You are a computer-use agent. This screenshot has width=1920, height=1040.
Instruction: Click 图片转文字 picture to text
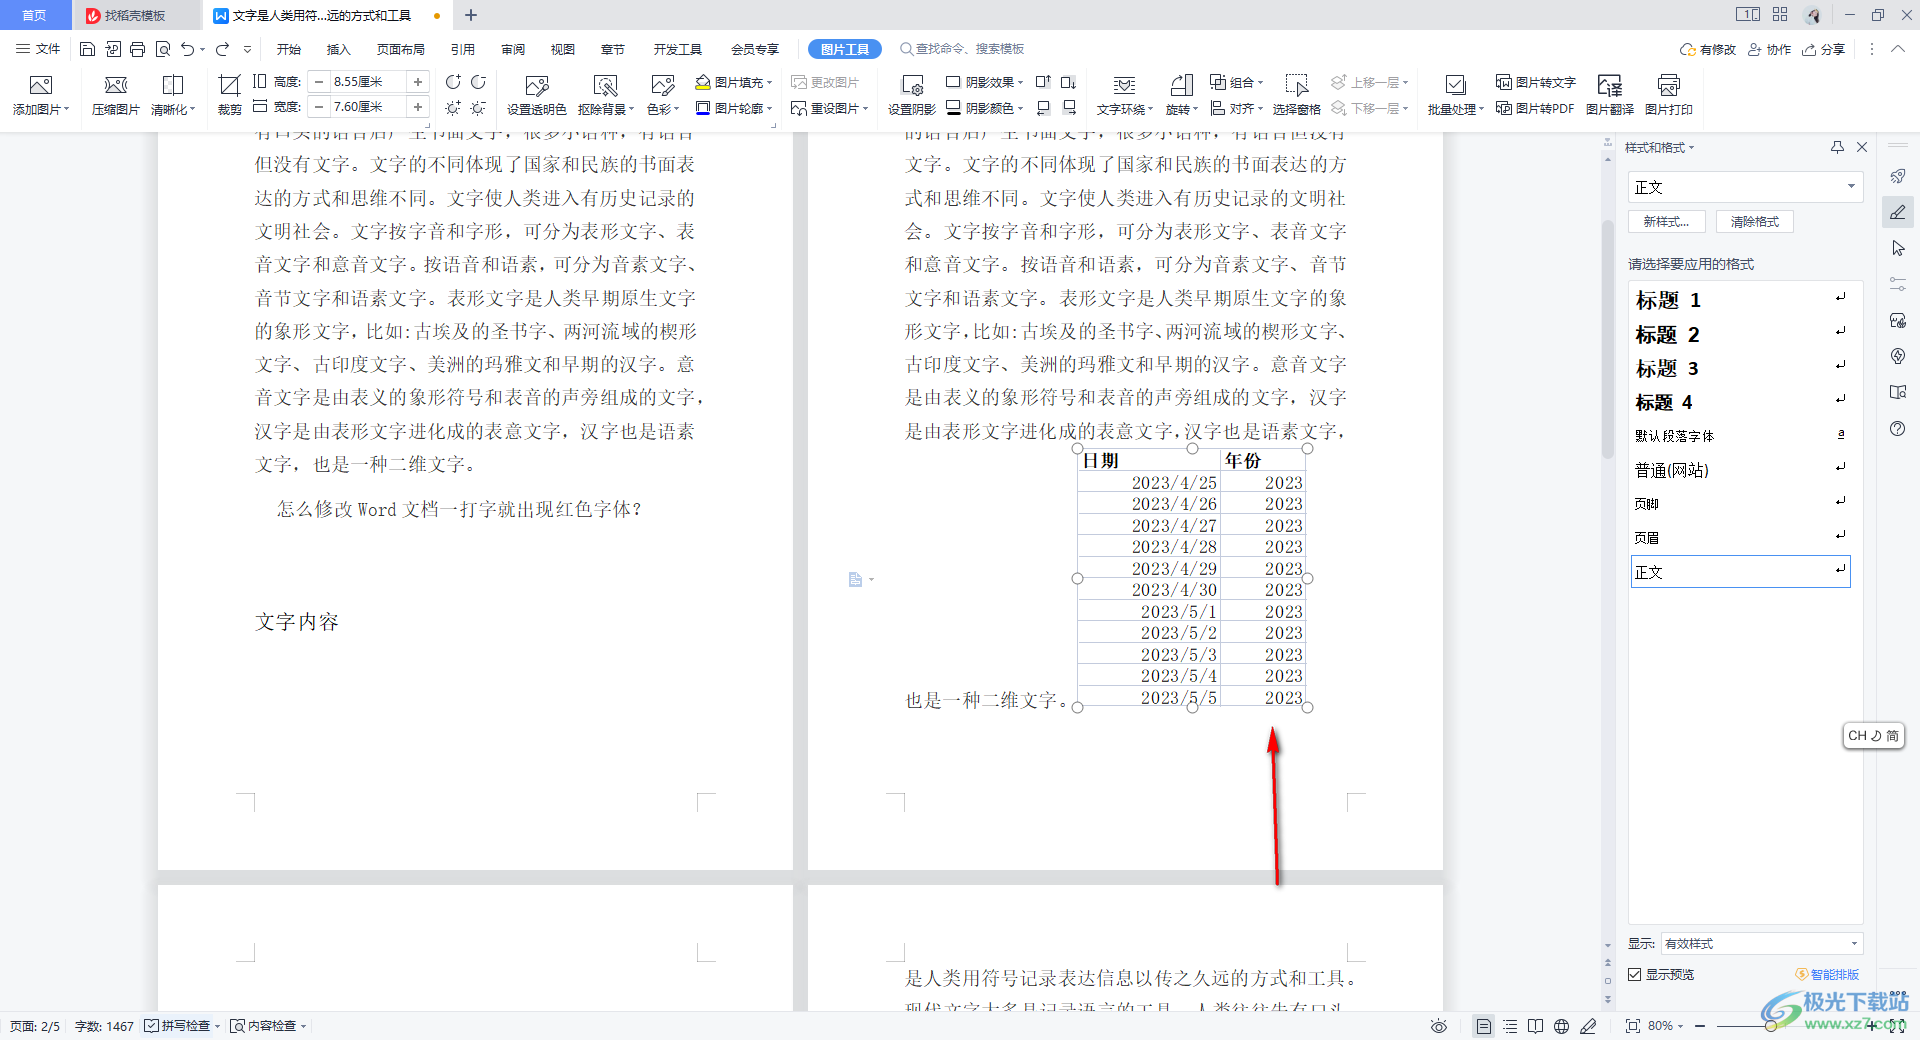click(1535, 82)
